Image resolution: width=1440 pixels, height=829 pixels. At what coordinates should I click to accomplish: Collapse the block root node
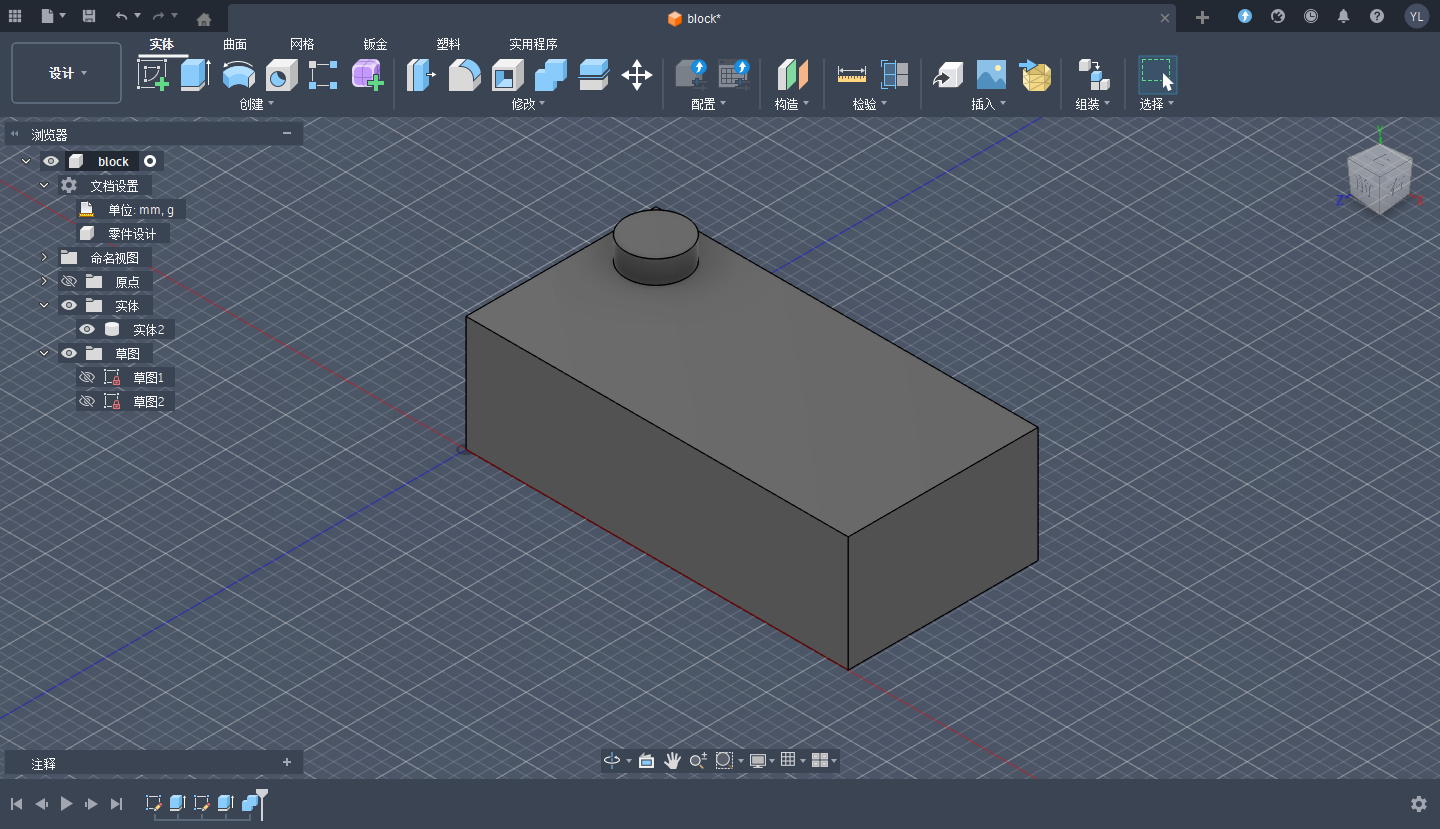pyautogui.click(x=26, y=161)
